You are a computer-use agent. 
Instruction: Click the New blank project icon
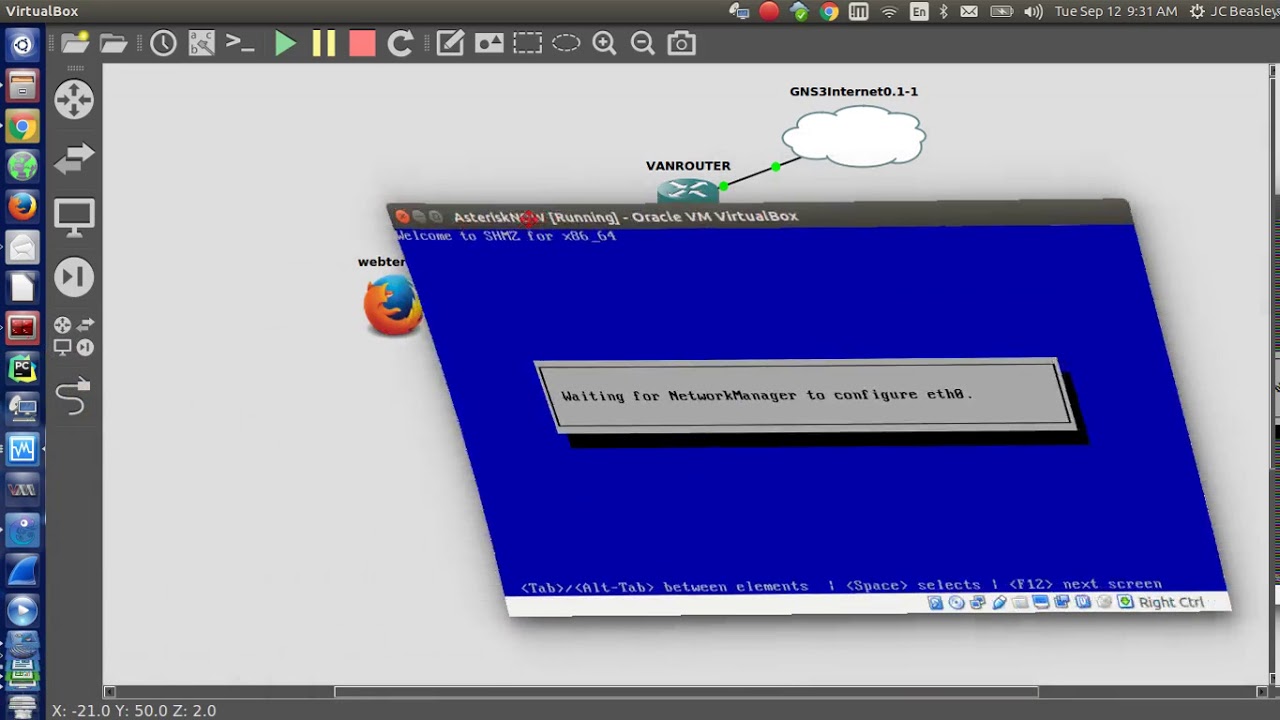pos(75,43)
